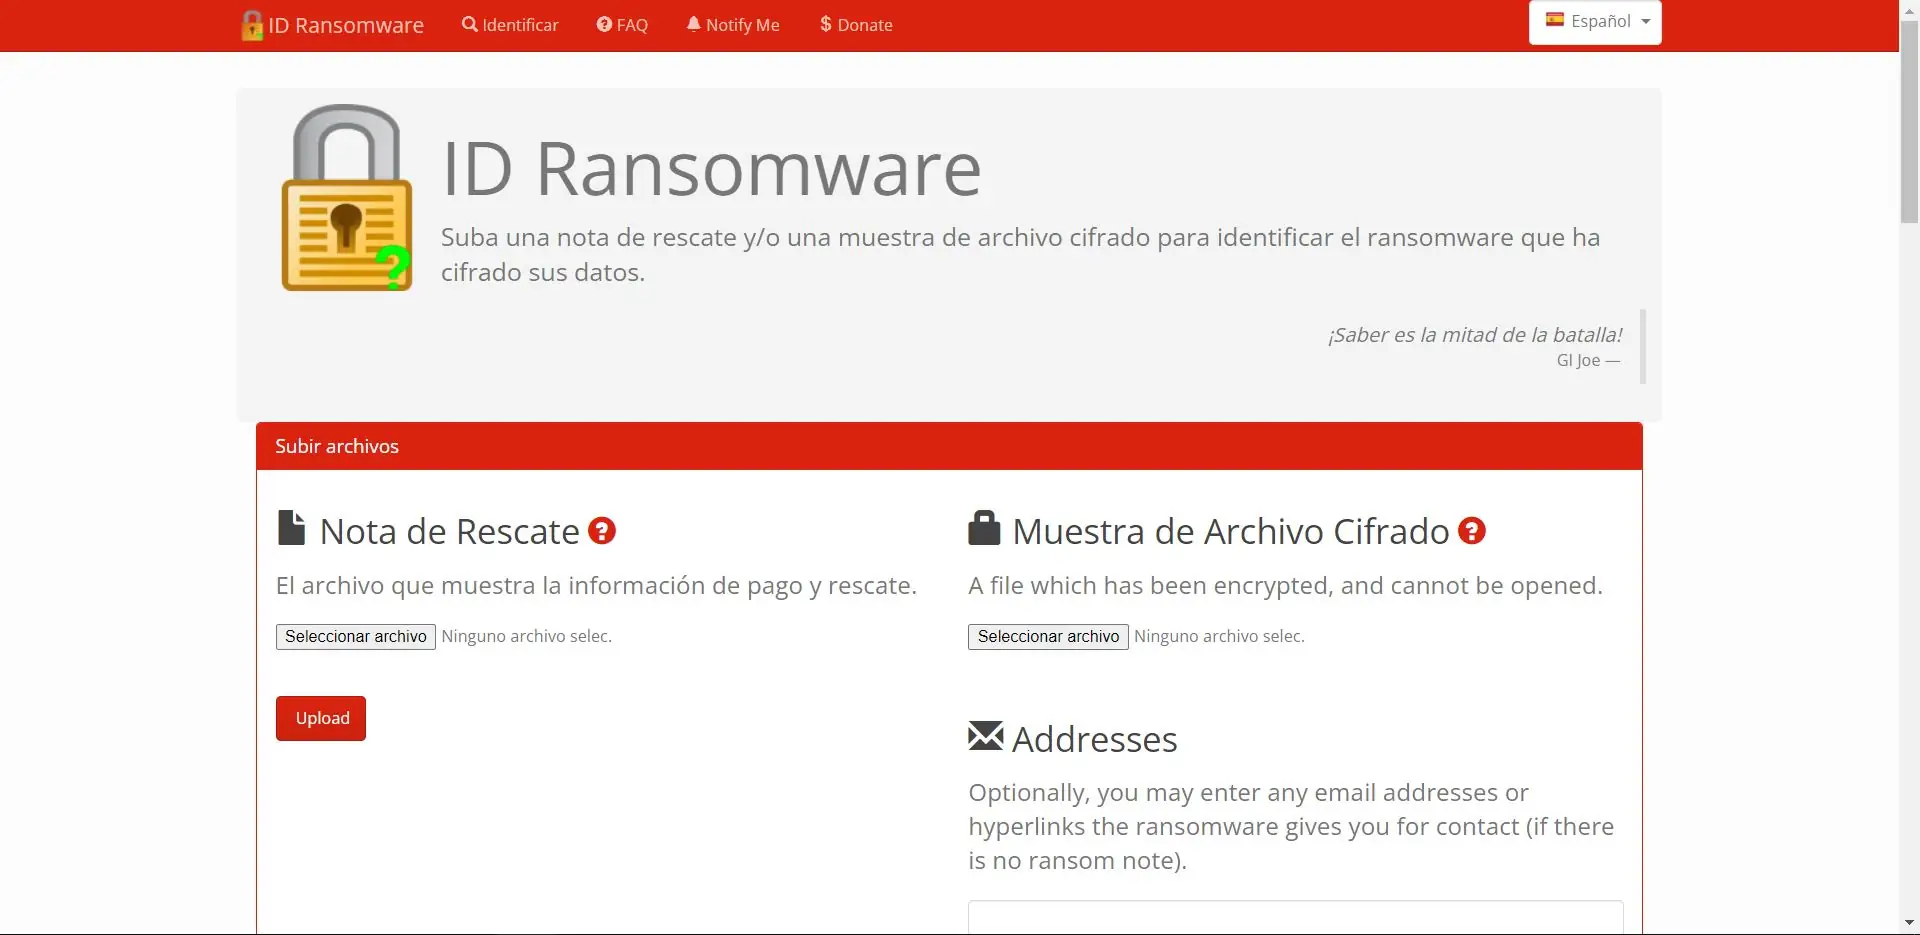Click the small padlock logo in navbar
1920x935 pixels.
pyautogui.click(x=252, y=25)
